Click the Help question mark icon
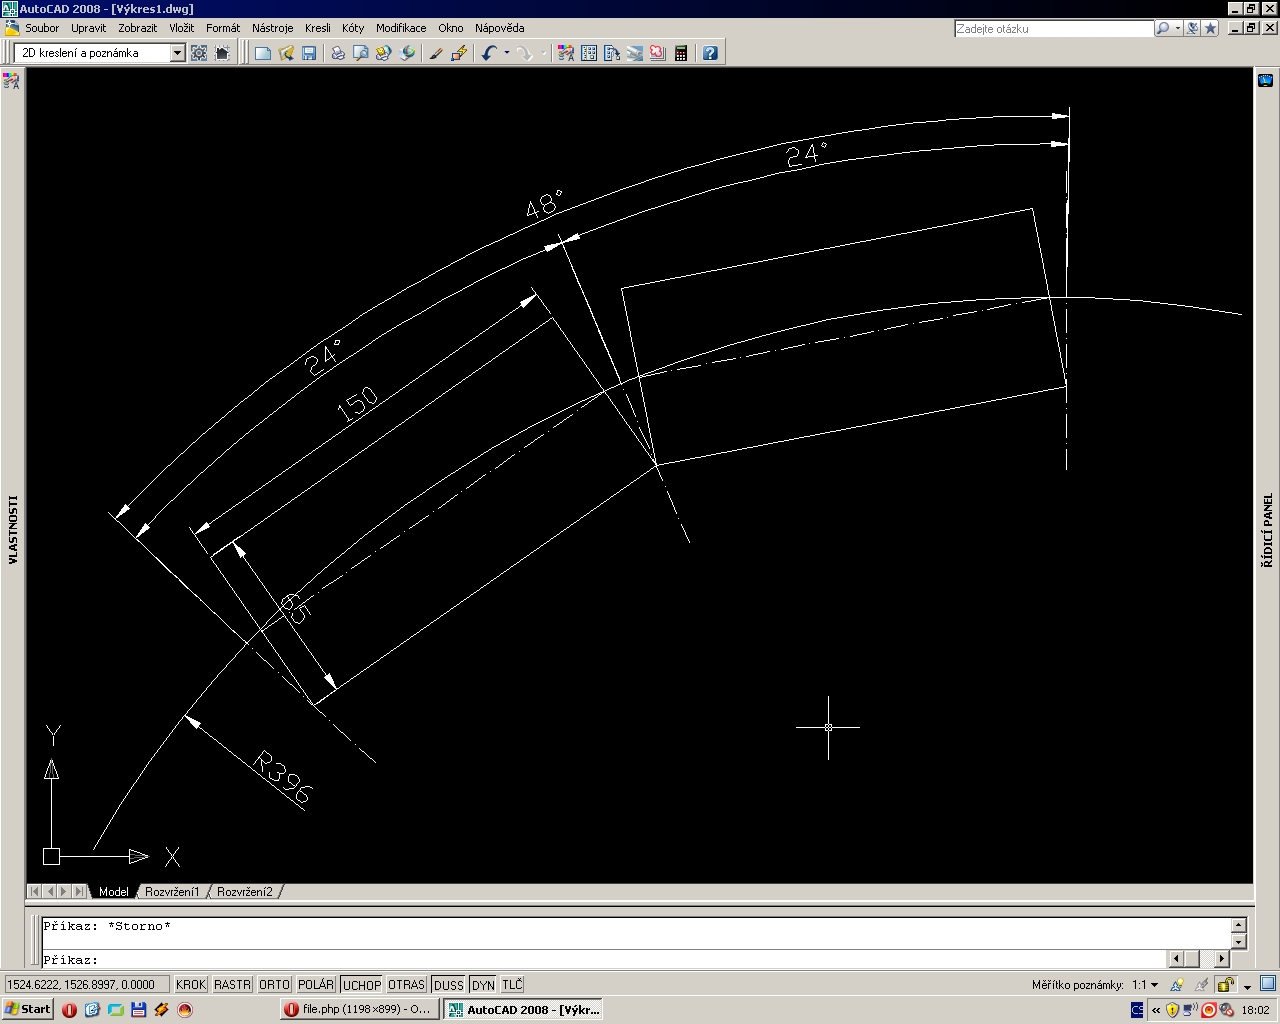 click(x=710, y=53)
